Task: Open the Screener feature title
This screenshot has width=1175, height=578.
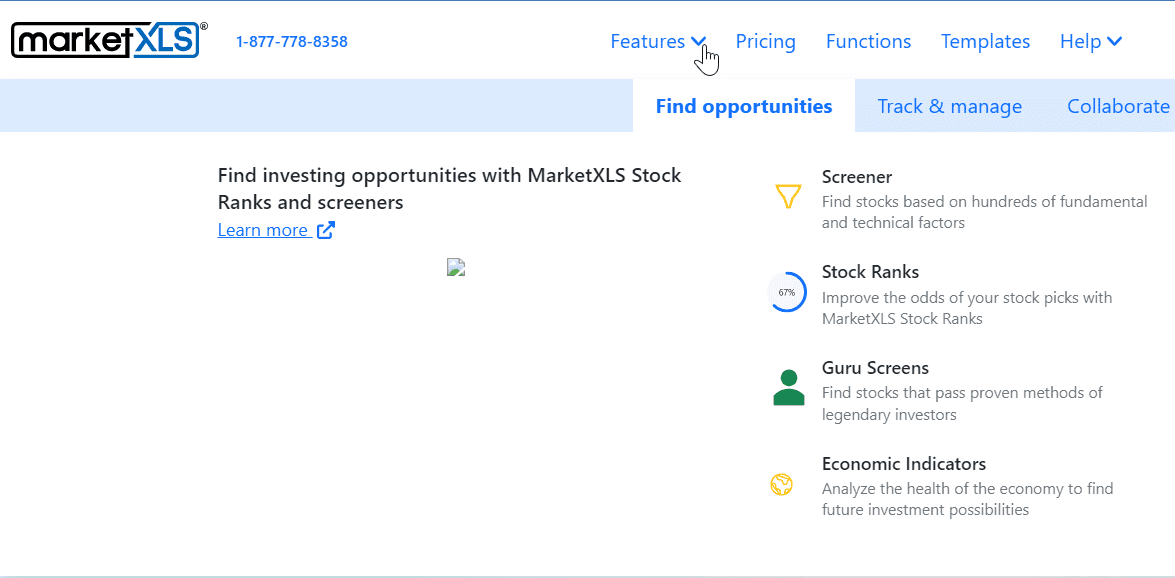Action: 856,177
